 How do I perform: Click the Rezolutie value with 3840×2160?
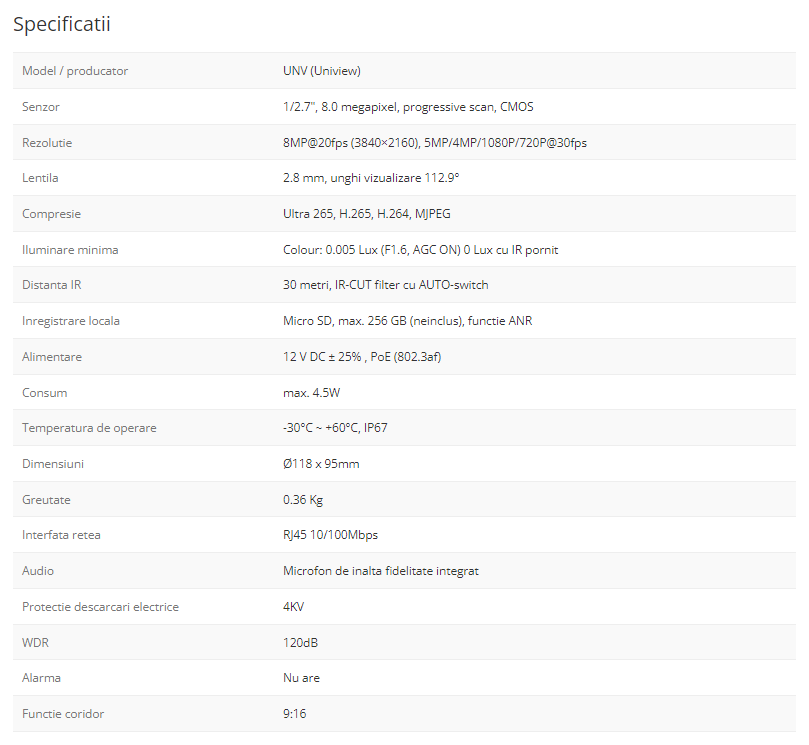pyautogui.click(x=435, y=143)
